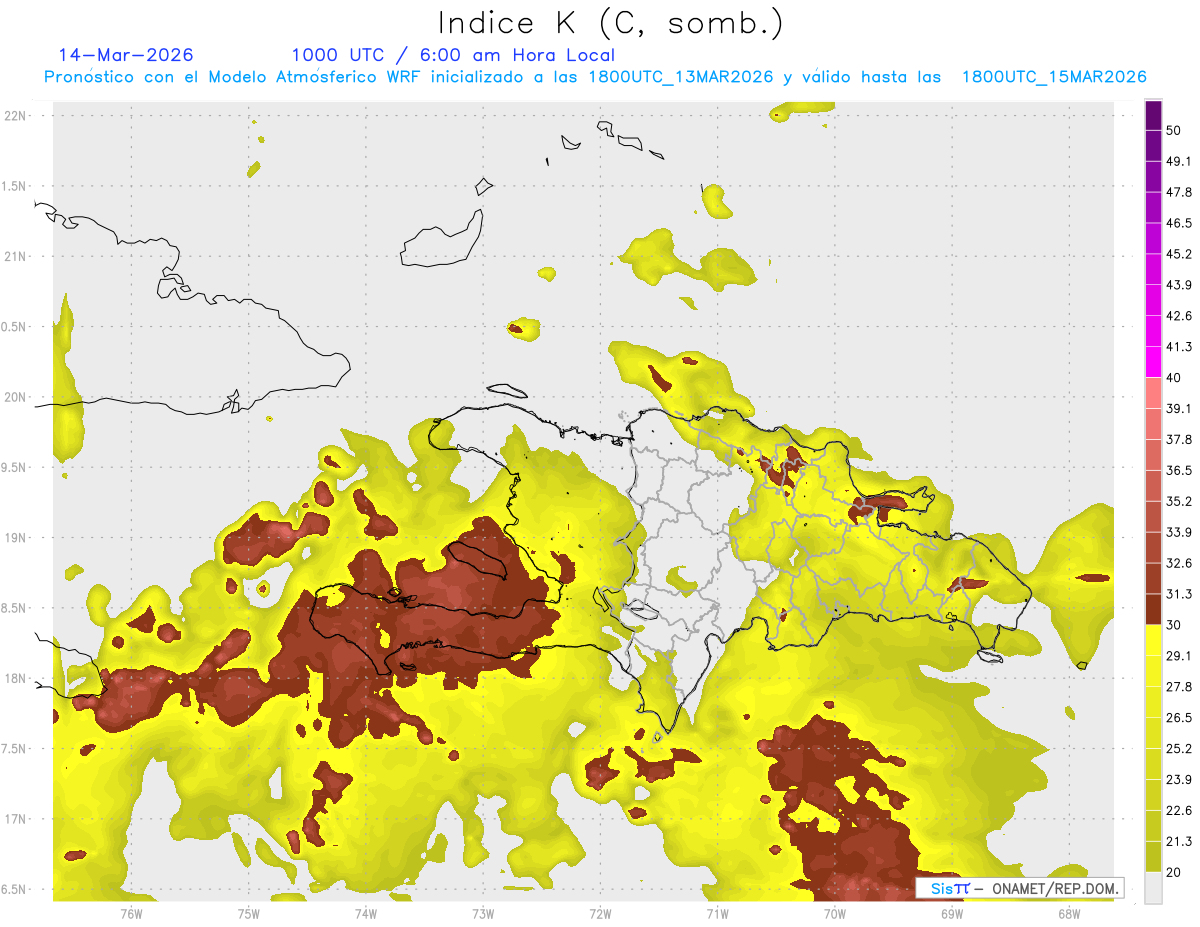Click the colorbar value "26.5"
This screenshot has width=1200, height=927.
1179,717
